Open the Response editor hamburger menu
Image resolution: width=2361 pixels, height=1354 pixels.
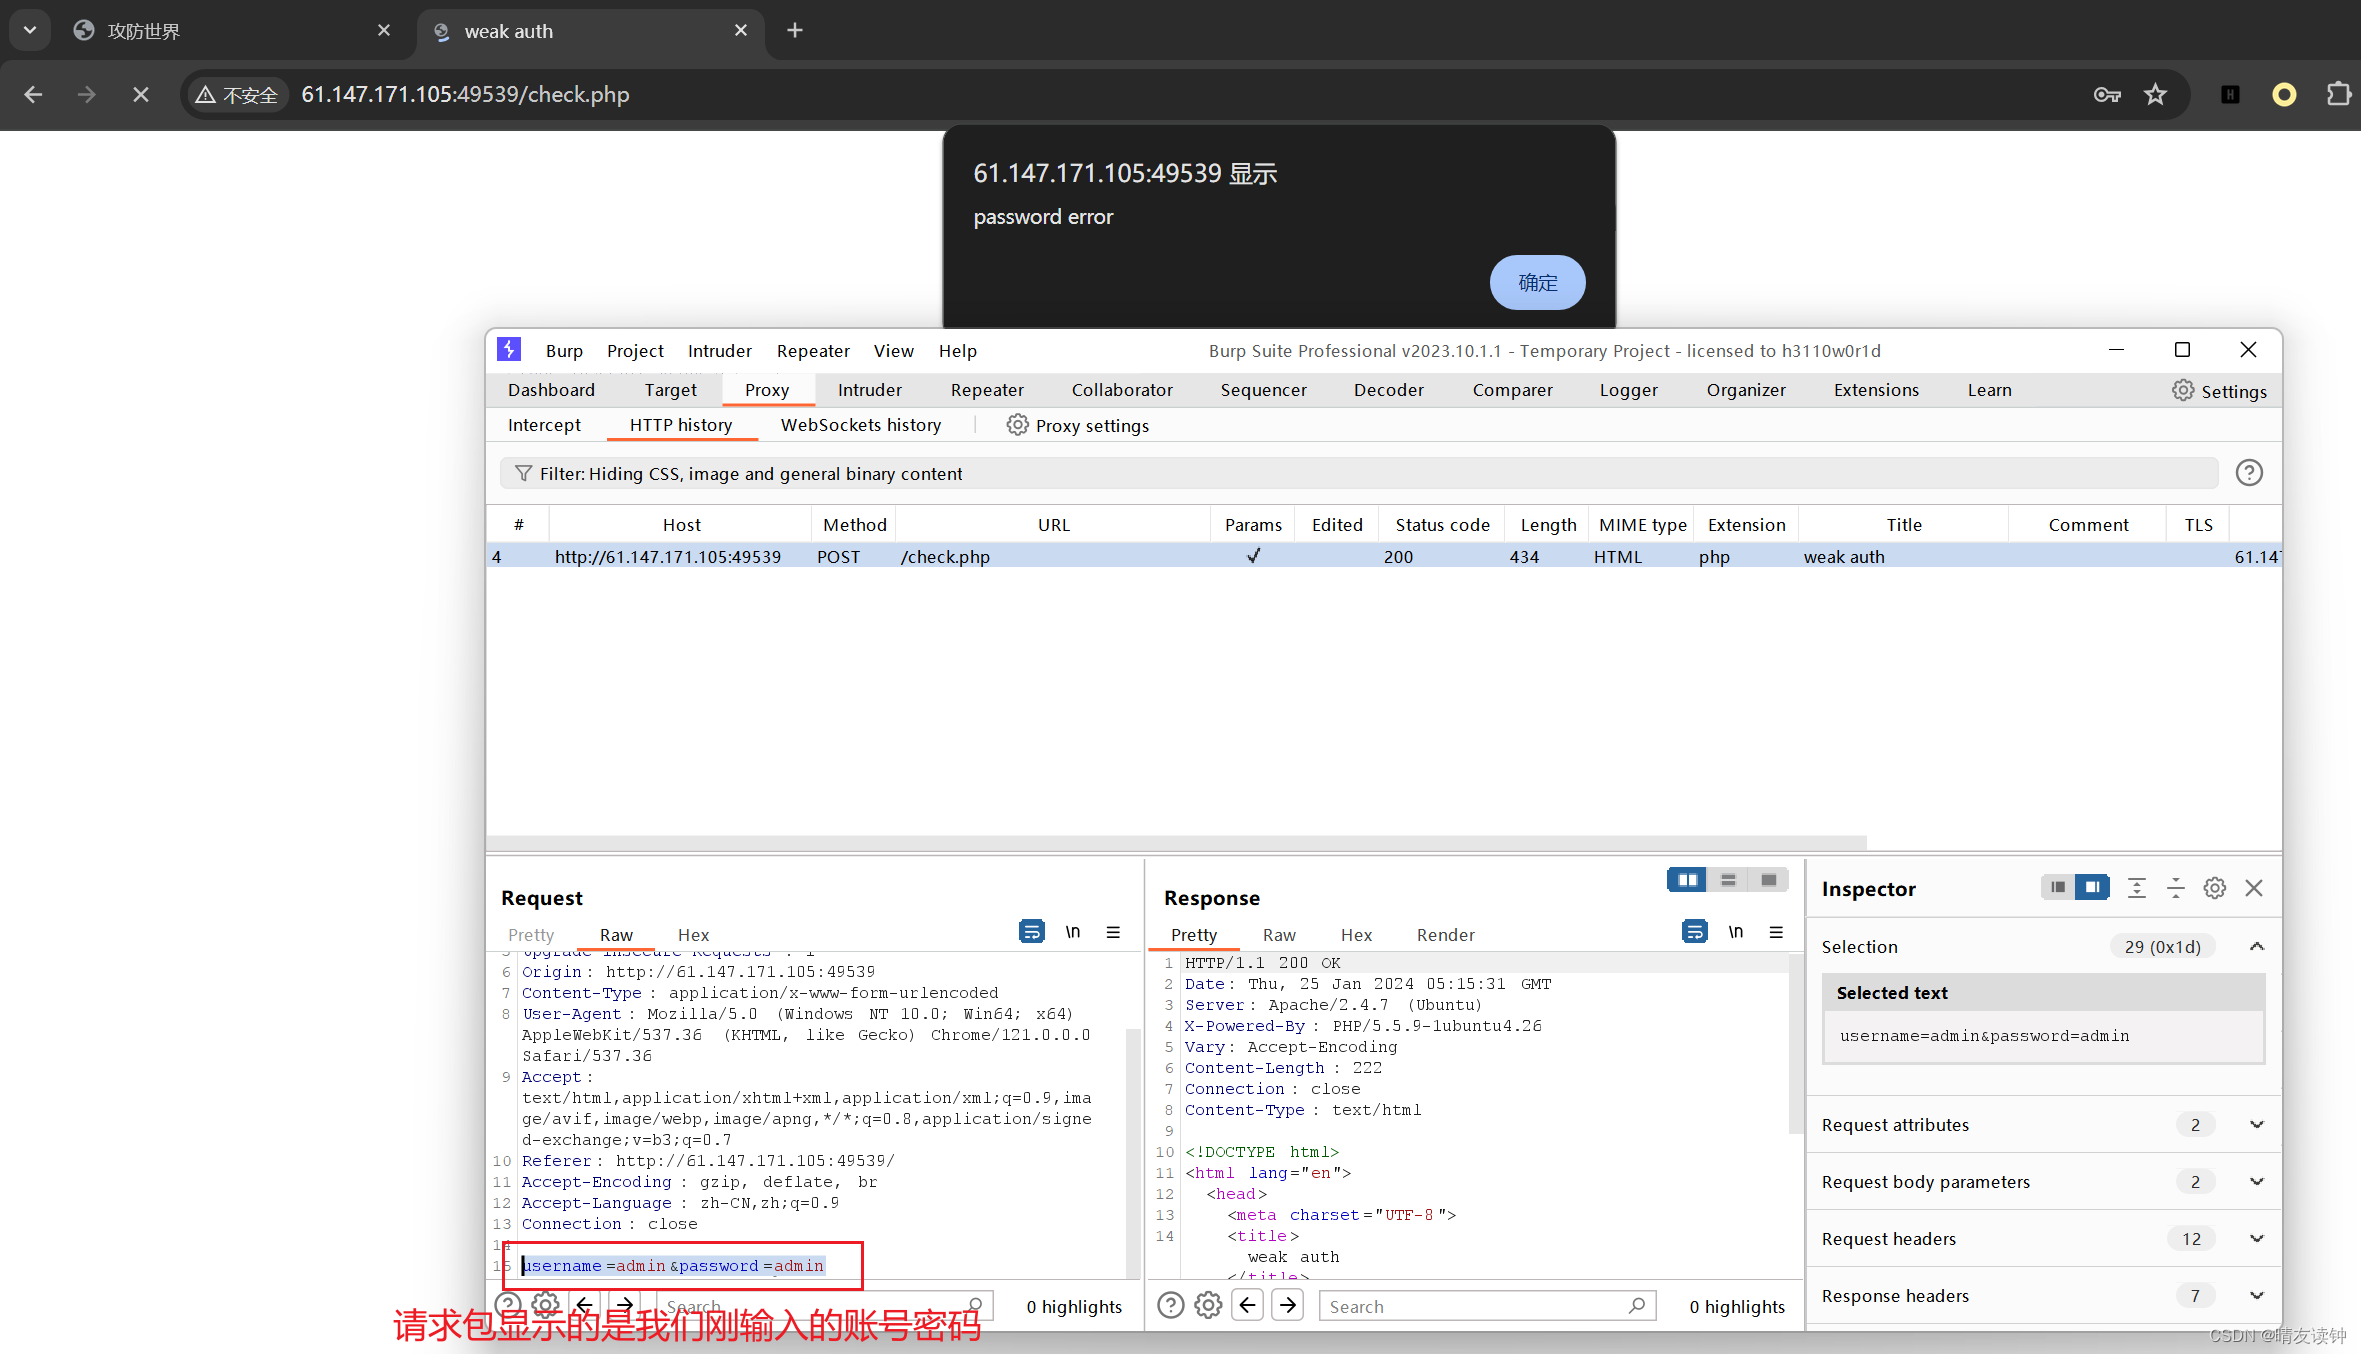tap(1777, 932)
